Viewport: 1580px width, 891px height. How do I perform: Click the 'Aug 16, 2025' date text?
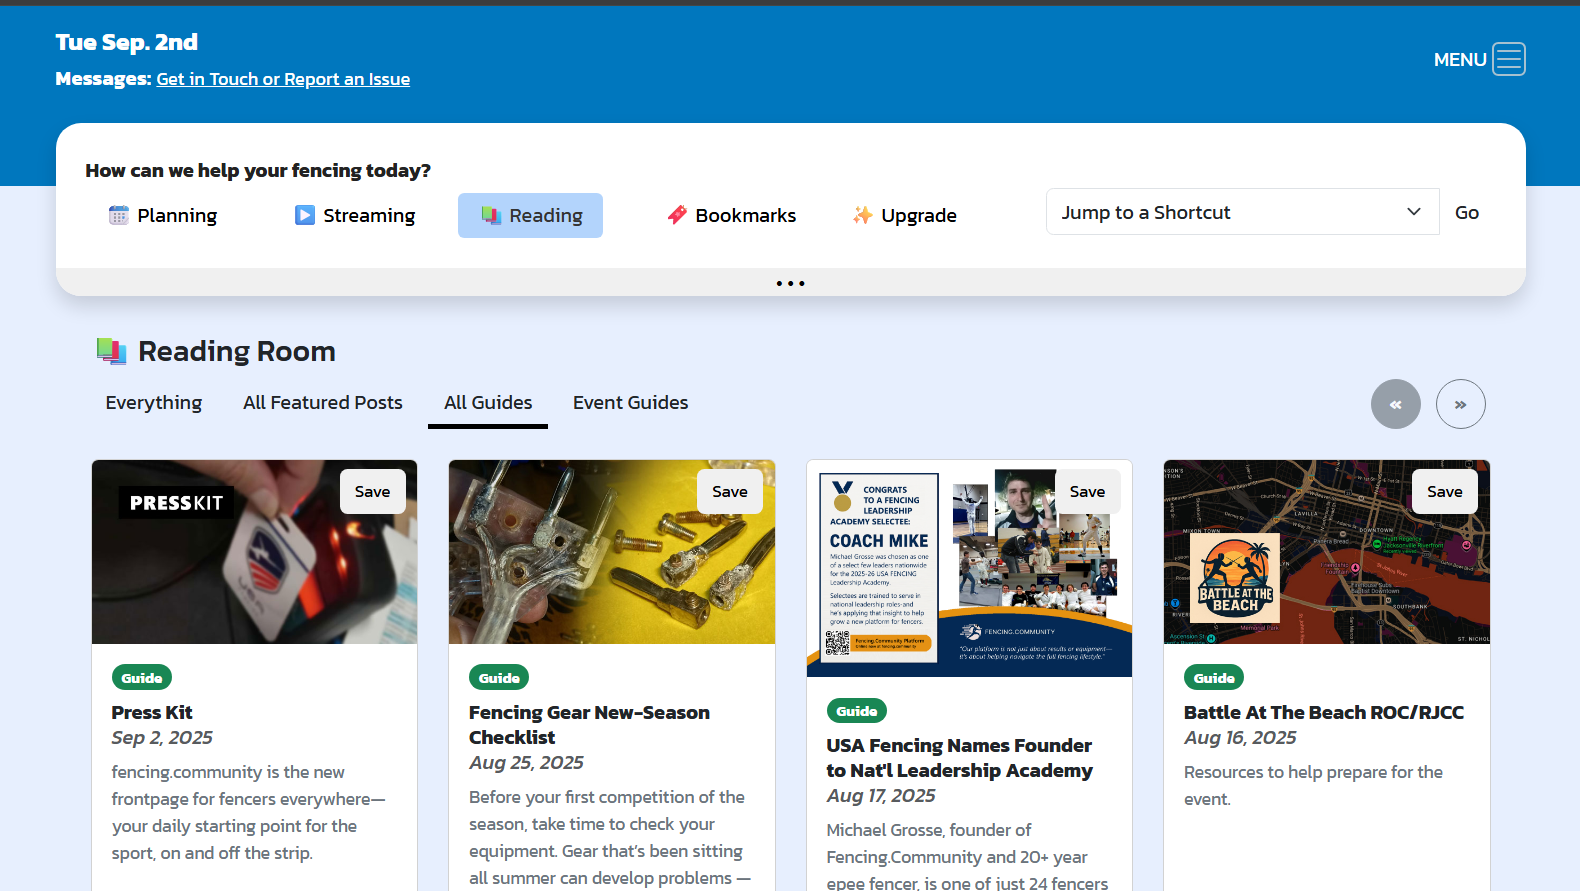pos(1240,737)
